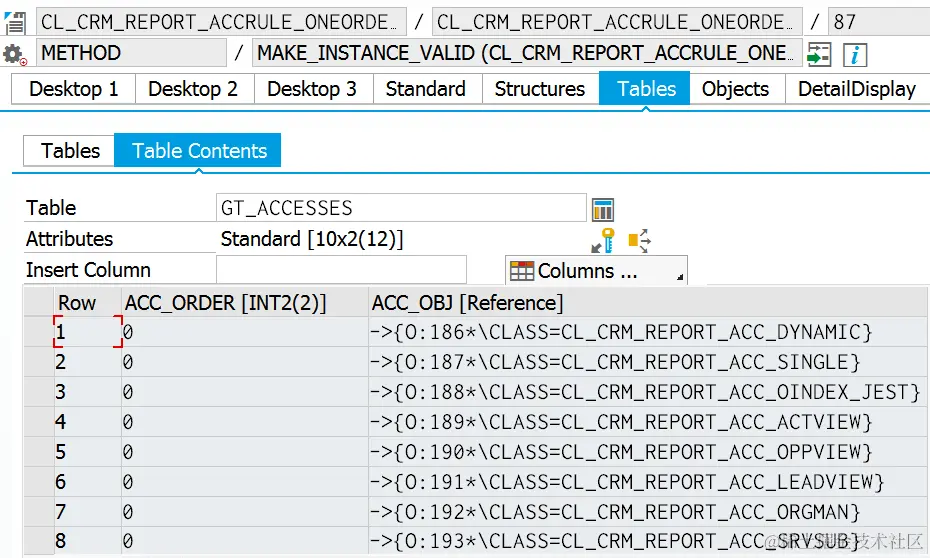Viewport: 930px width, 558px height.
Task: Click the line number field showing 87
Action: [878, 22]
